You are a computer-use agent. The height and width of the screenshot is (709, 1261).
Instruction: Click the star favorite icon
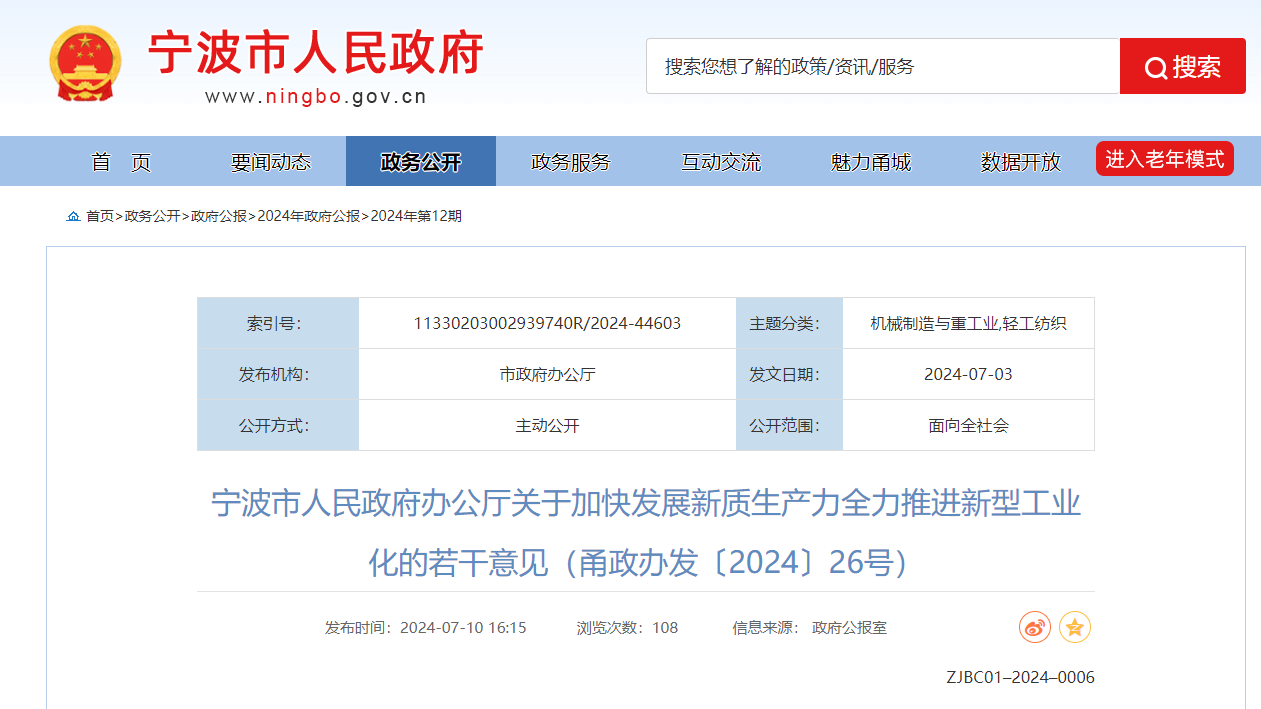pyautogui.click(x=1074, y=627)
